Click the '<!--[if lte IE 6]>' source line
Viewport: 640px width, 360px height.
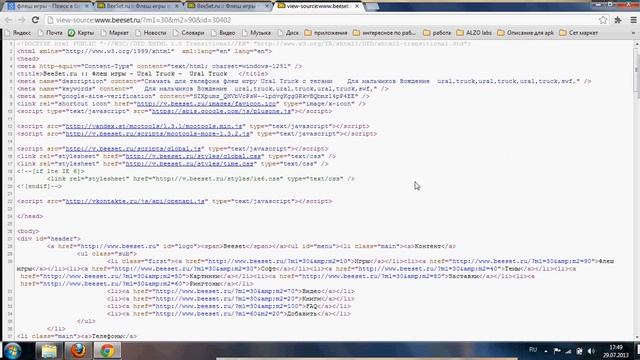(51, 171)
